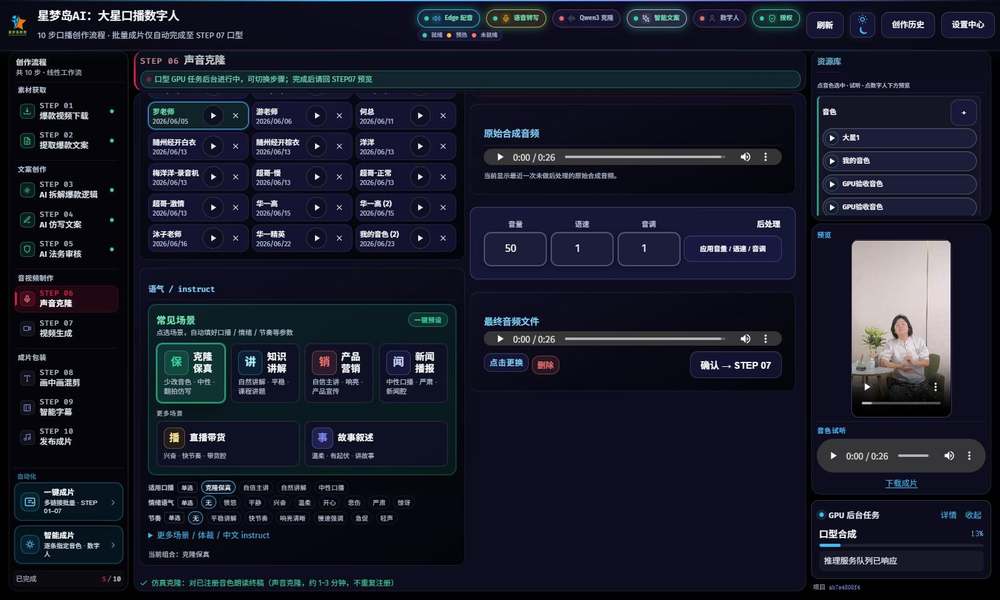The height and width of the screenshot is (600, 1000).
Task: Select the 克隆保真 applicable-style chip
Action: click(218, 488)
